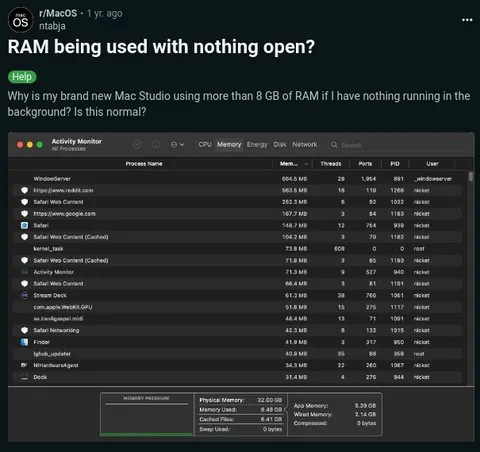The image size is (480, 452).
Task: Click the _windowserver user cell
Action: 433,179
